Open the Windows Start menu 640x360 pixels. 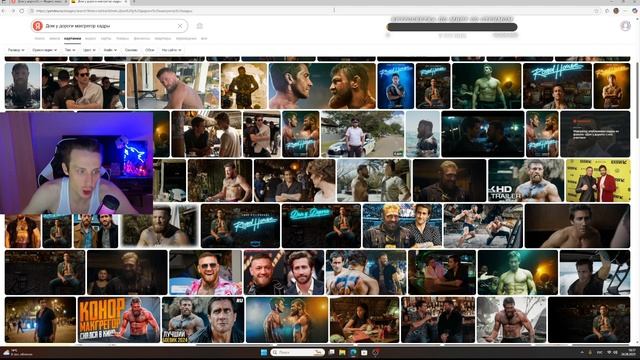[264, 352]
